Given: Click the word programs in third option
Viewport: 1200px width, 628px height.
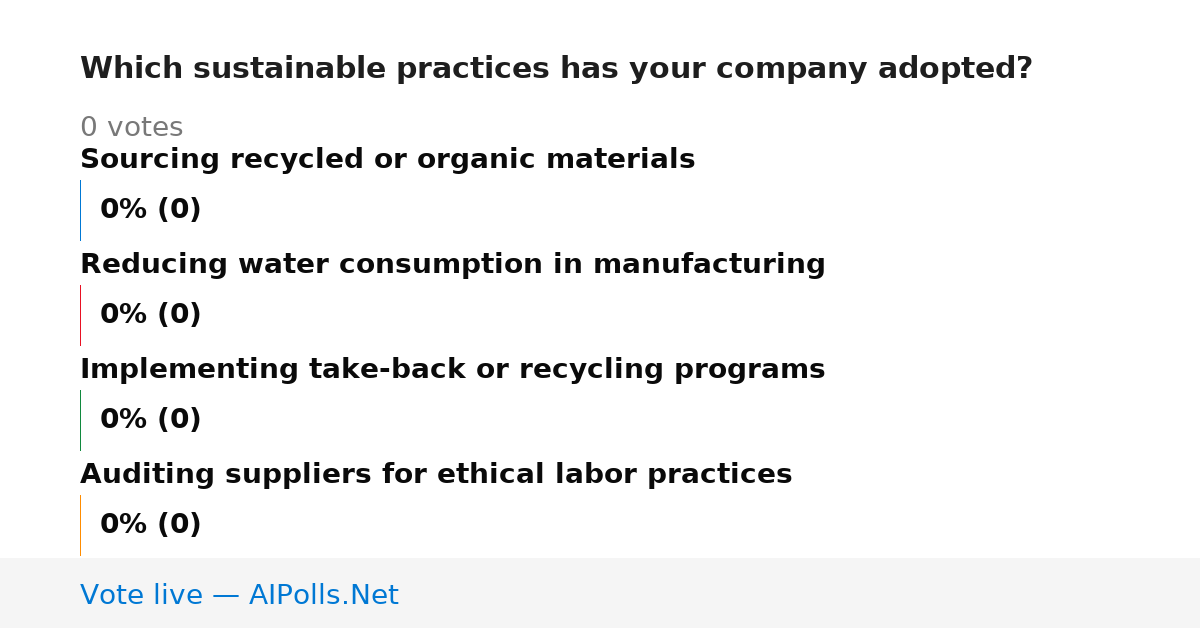Looking at the screenshot, I should (x=763, y=372).
